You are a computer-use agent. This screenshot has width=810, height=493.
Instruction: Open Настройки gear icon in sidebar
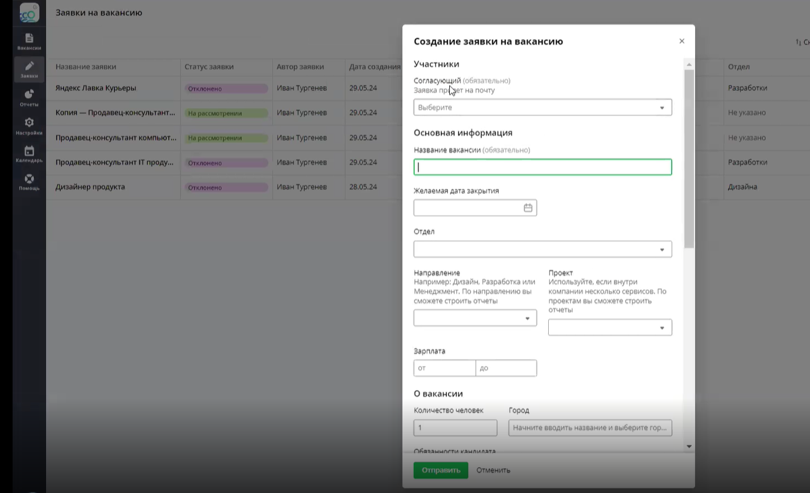[29, 124]
